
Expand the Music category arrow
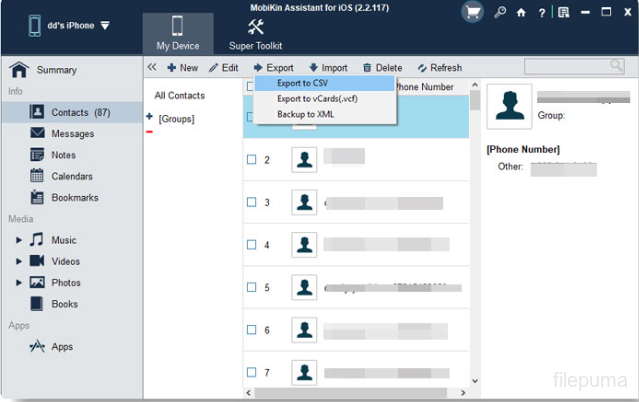[18, 240]
